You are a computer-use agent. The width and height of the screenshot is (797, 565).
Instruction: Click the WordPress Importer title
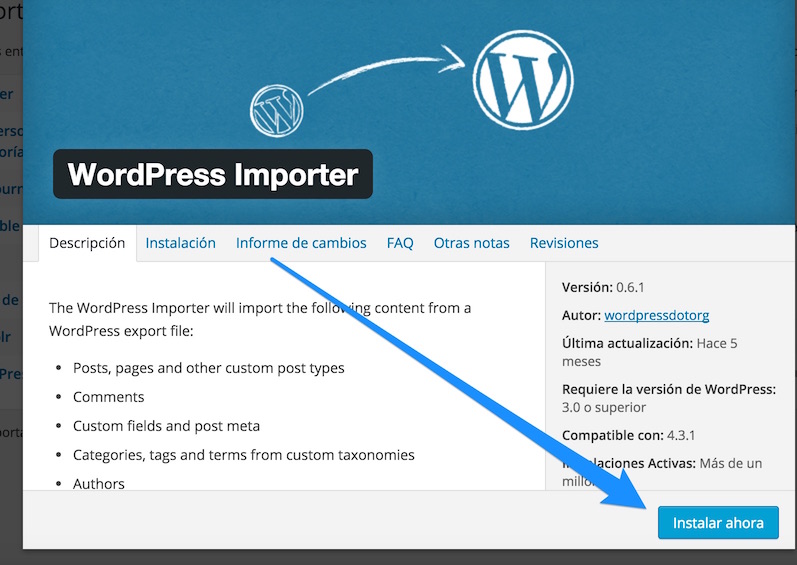click(213, 174)
